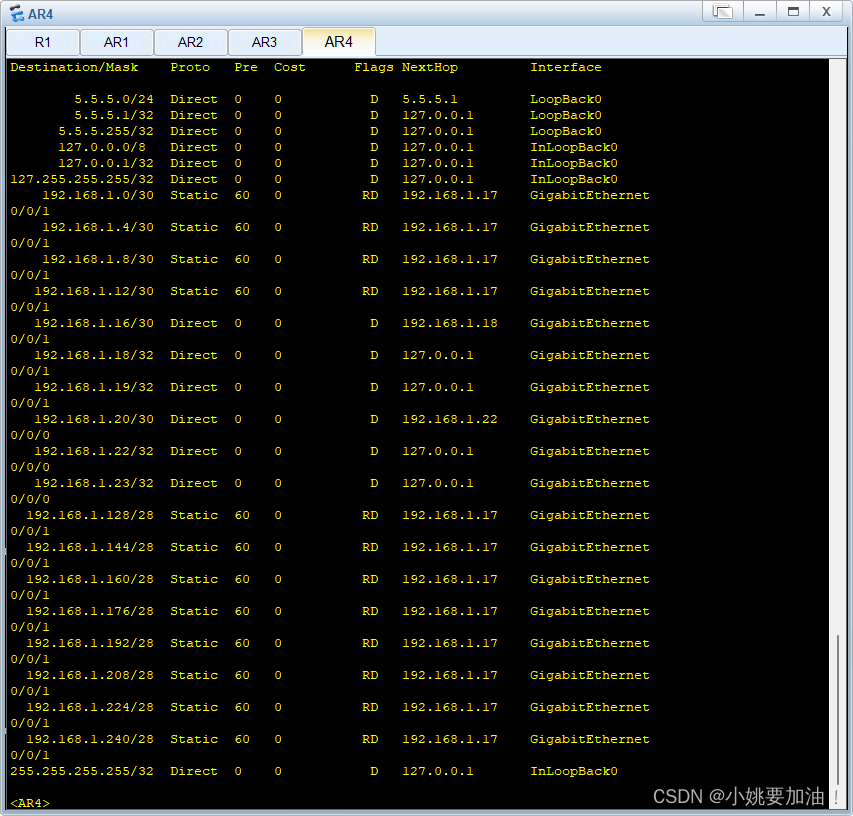Click destination 192.168.1.4/30
Viewport: 853px width, 816px height.
pyautogui.click(x=98, y=227)
